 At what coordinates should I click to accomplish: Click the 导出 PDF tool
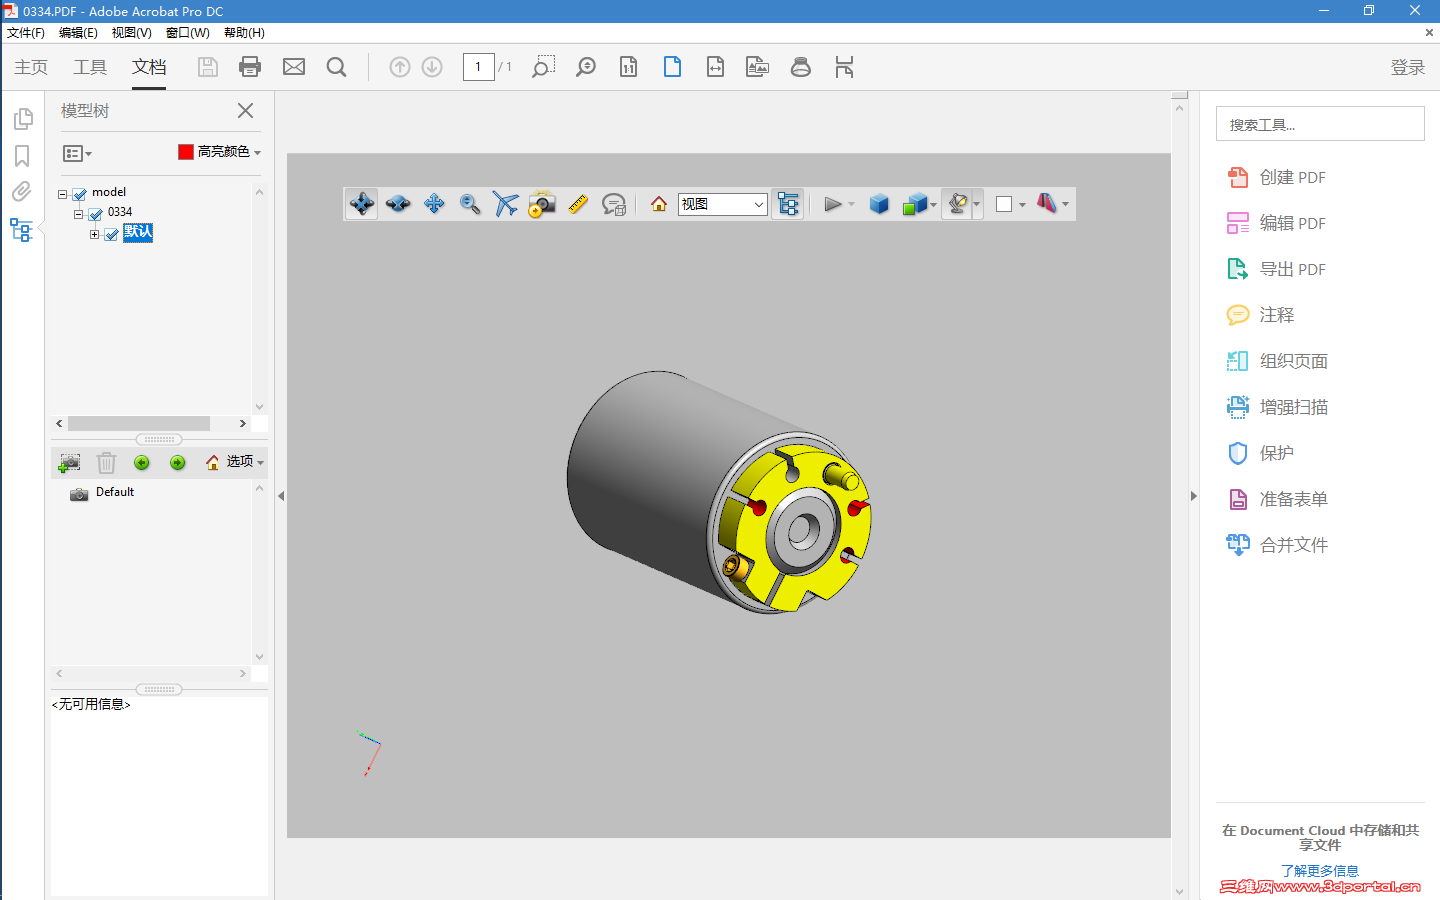pyautogui.click(x=1277, y=269)
